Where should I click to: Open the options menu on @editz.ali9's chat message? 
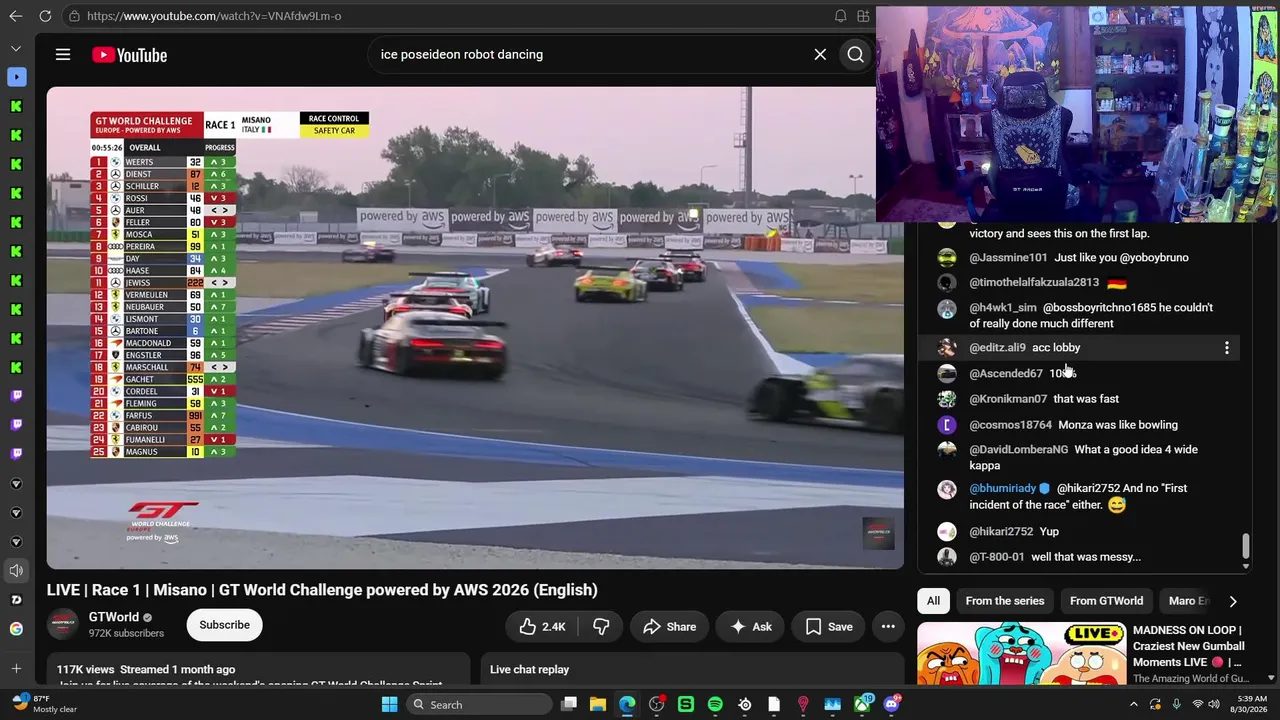[x=1227, y=348]
